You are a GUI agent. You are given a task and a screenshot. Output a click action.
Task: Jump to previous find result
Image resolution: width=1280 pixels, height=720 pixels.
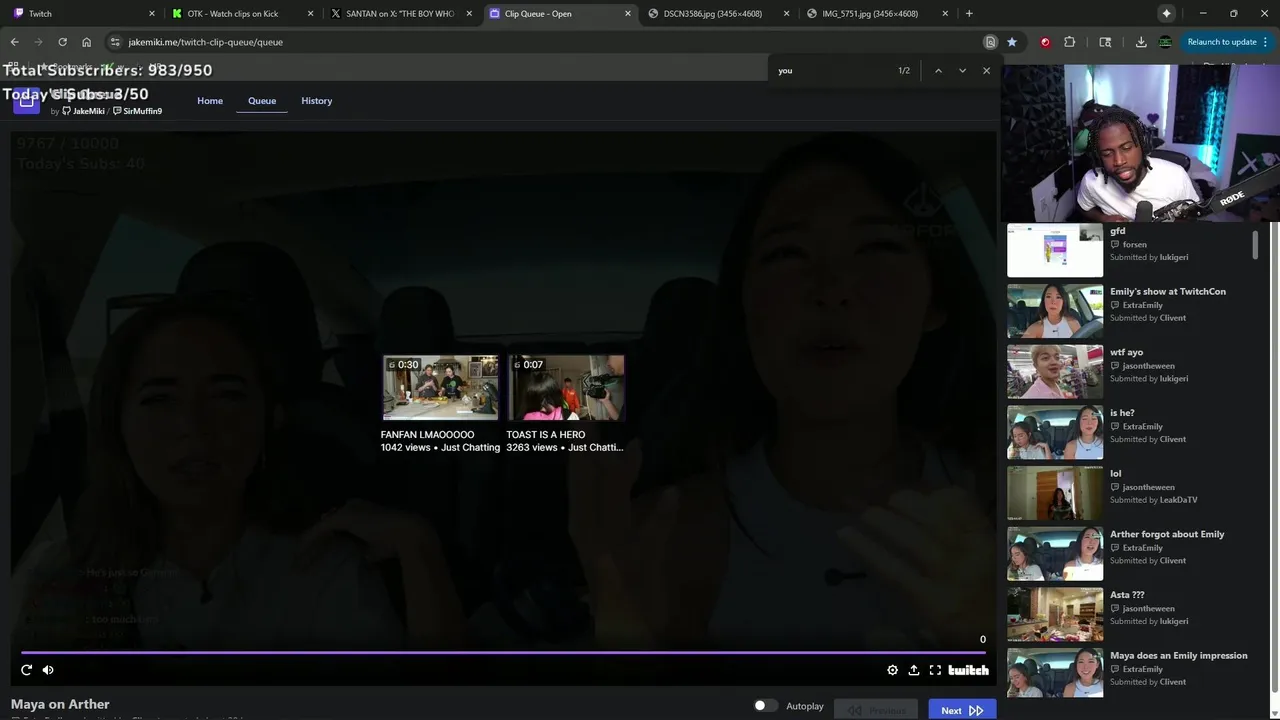coord(938,70)
